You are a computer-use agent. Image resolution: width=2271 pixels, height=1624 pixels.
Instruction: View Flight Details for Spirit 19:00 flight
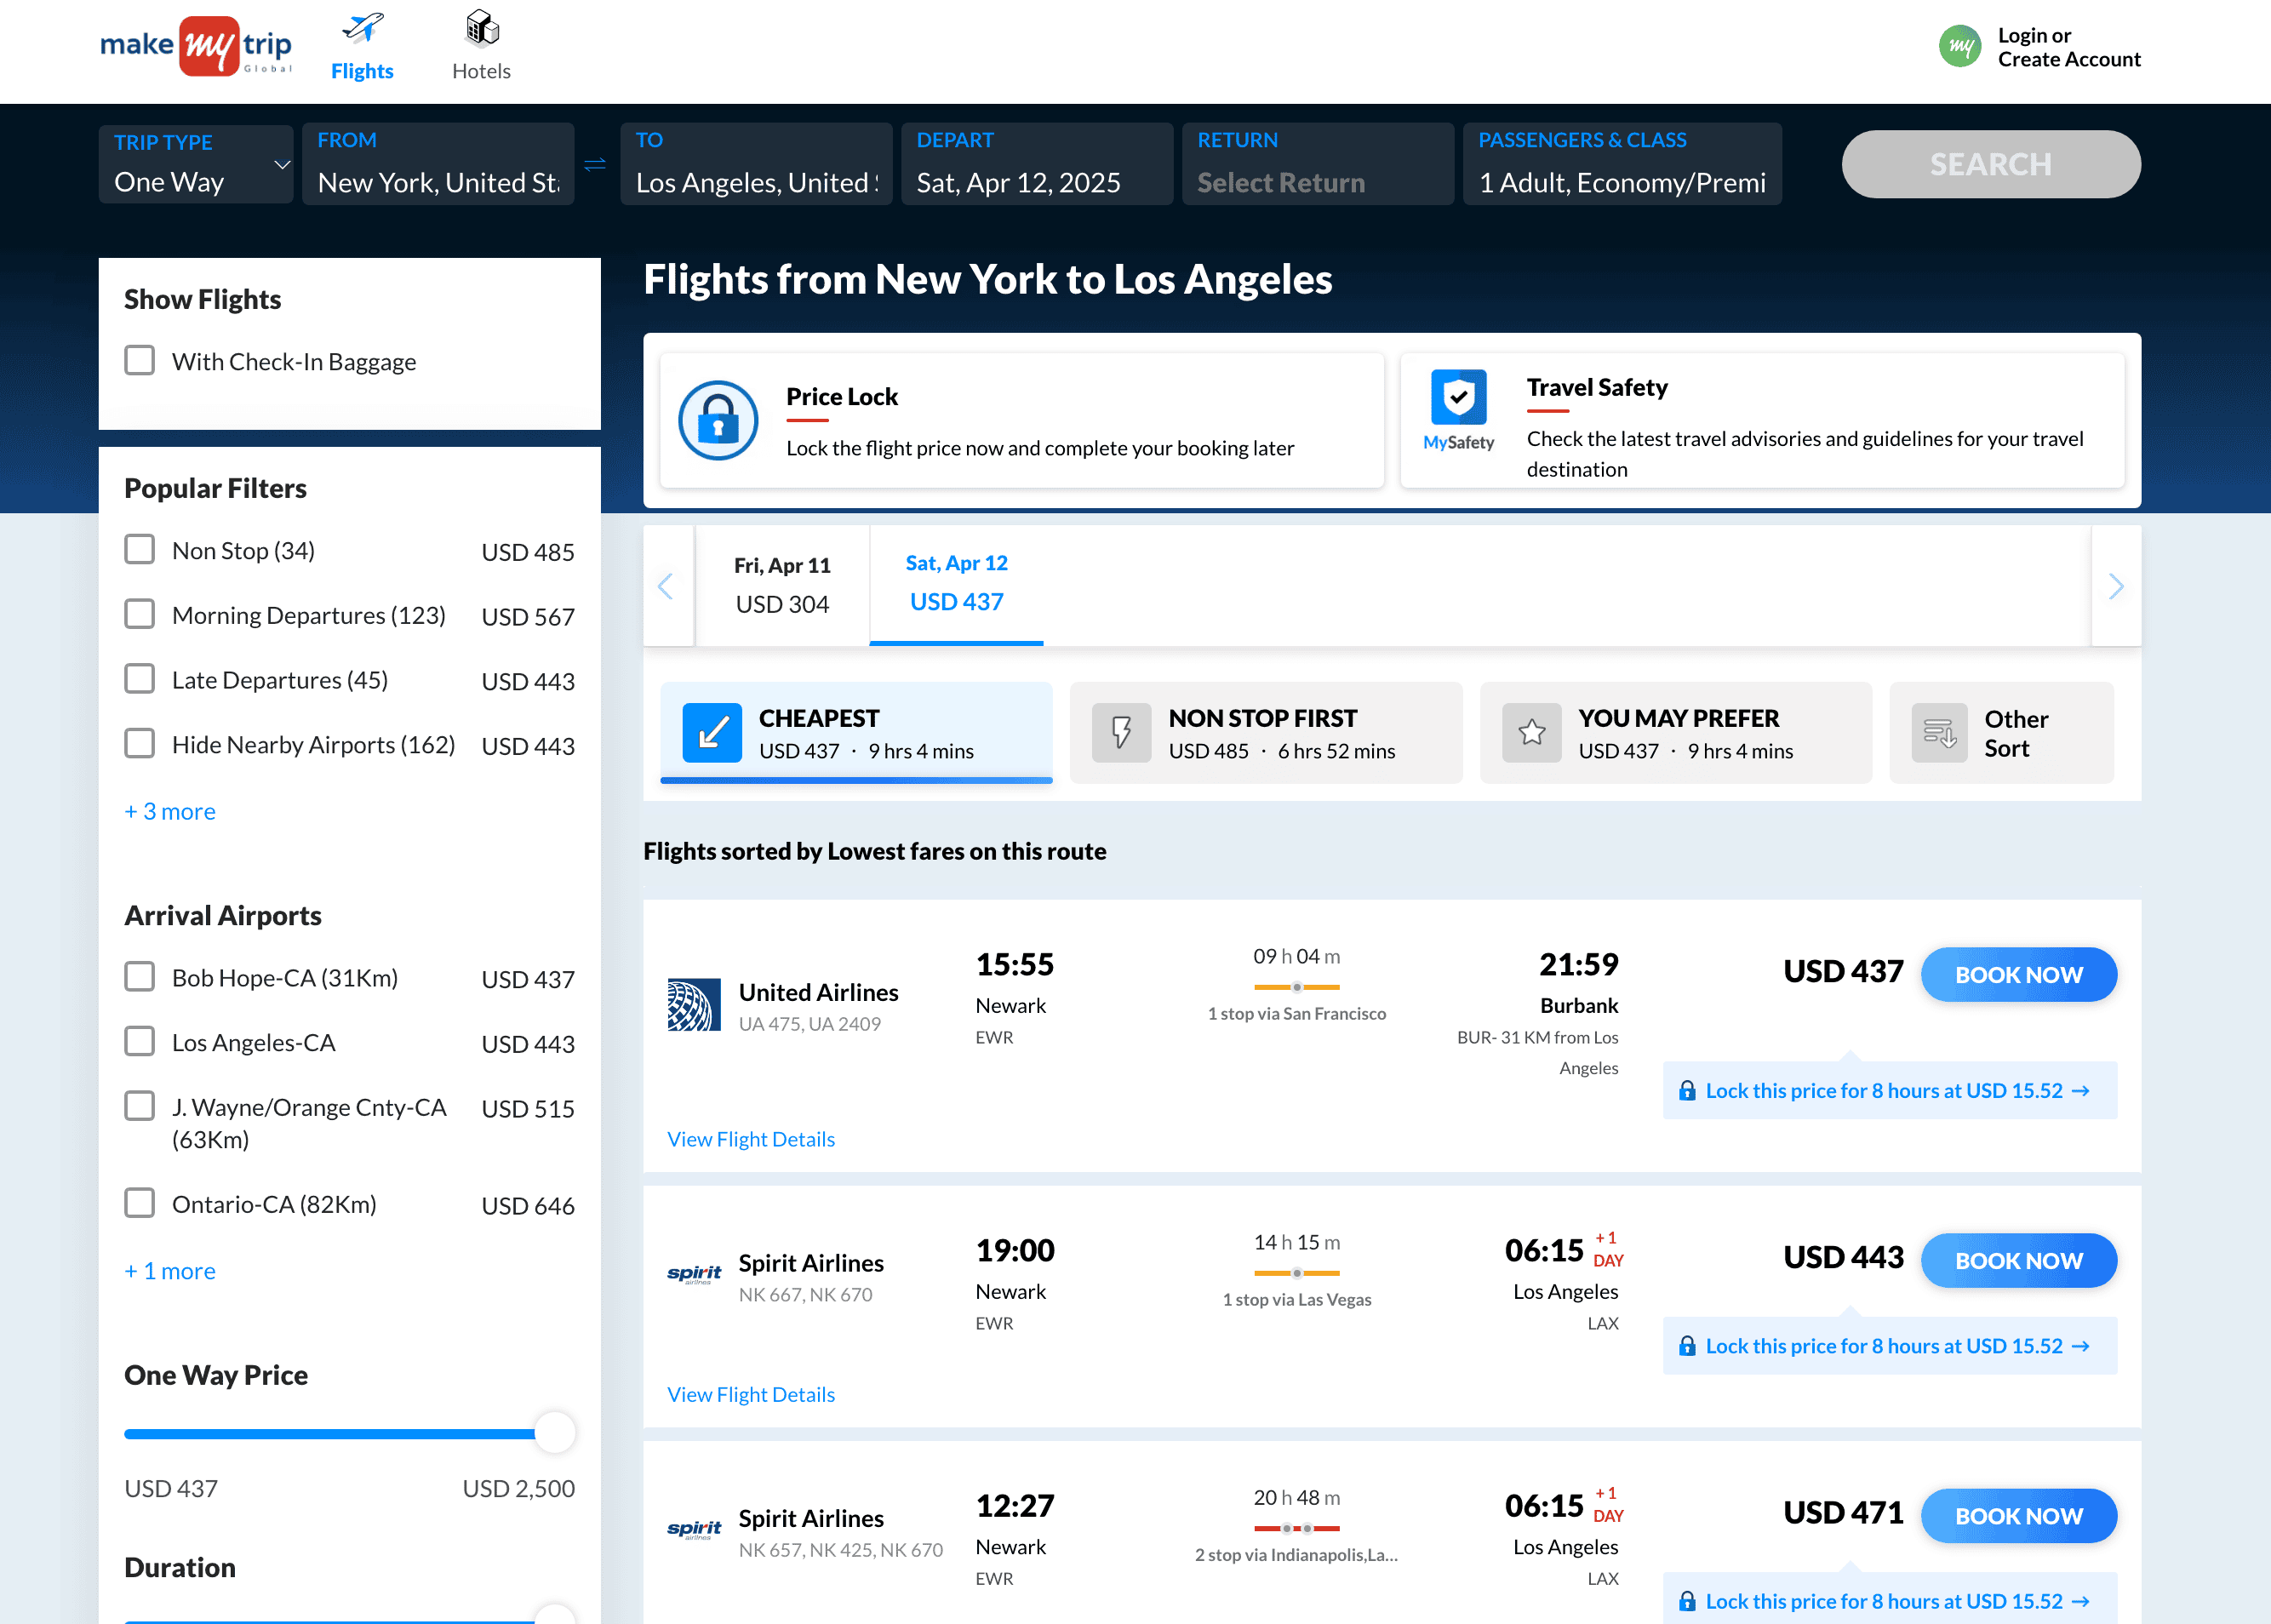751,1394
